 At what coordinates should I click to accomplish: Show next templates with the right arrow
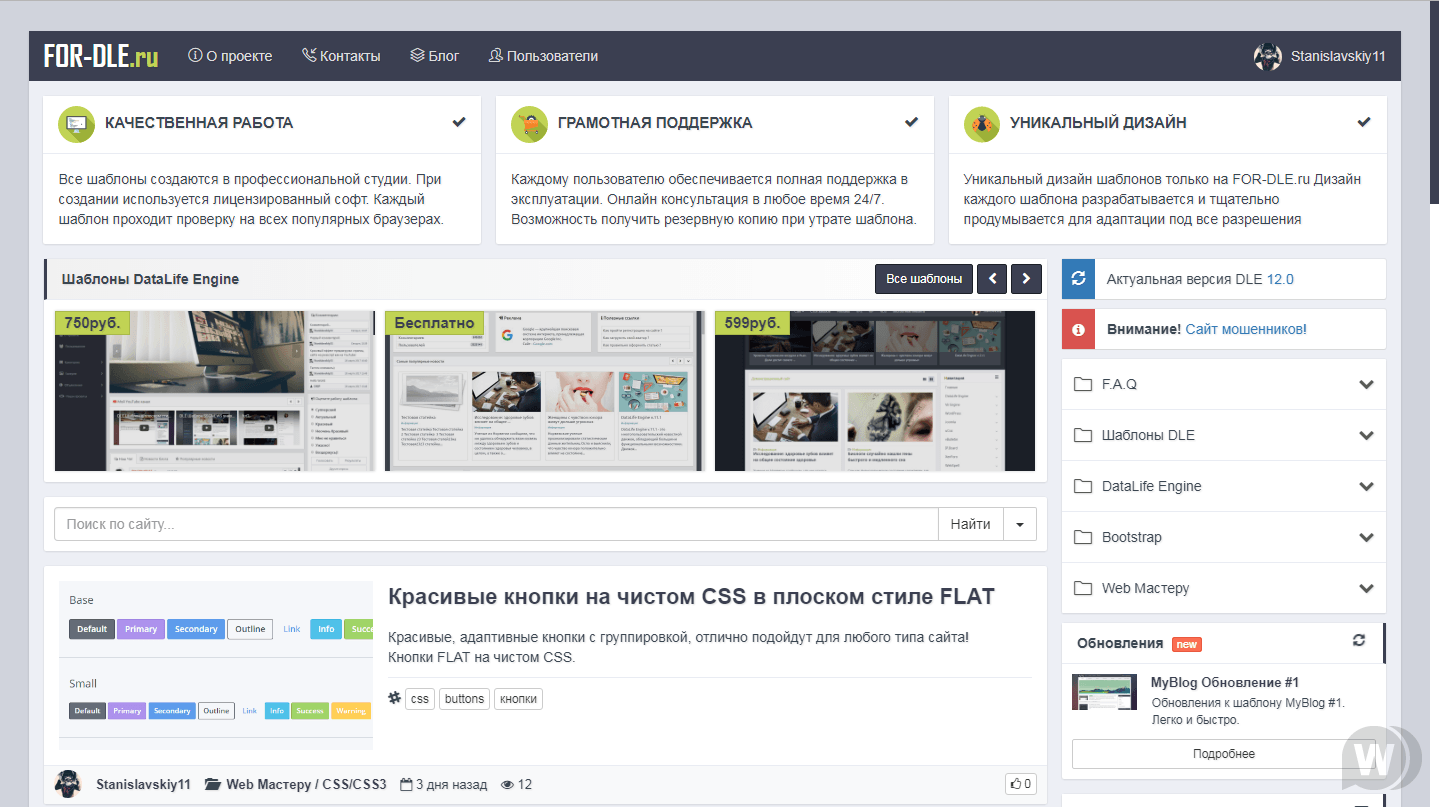tap(1027, 279)
